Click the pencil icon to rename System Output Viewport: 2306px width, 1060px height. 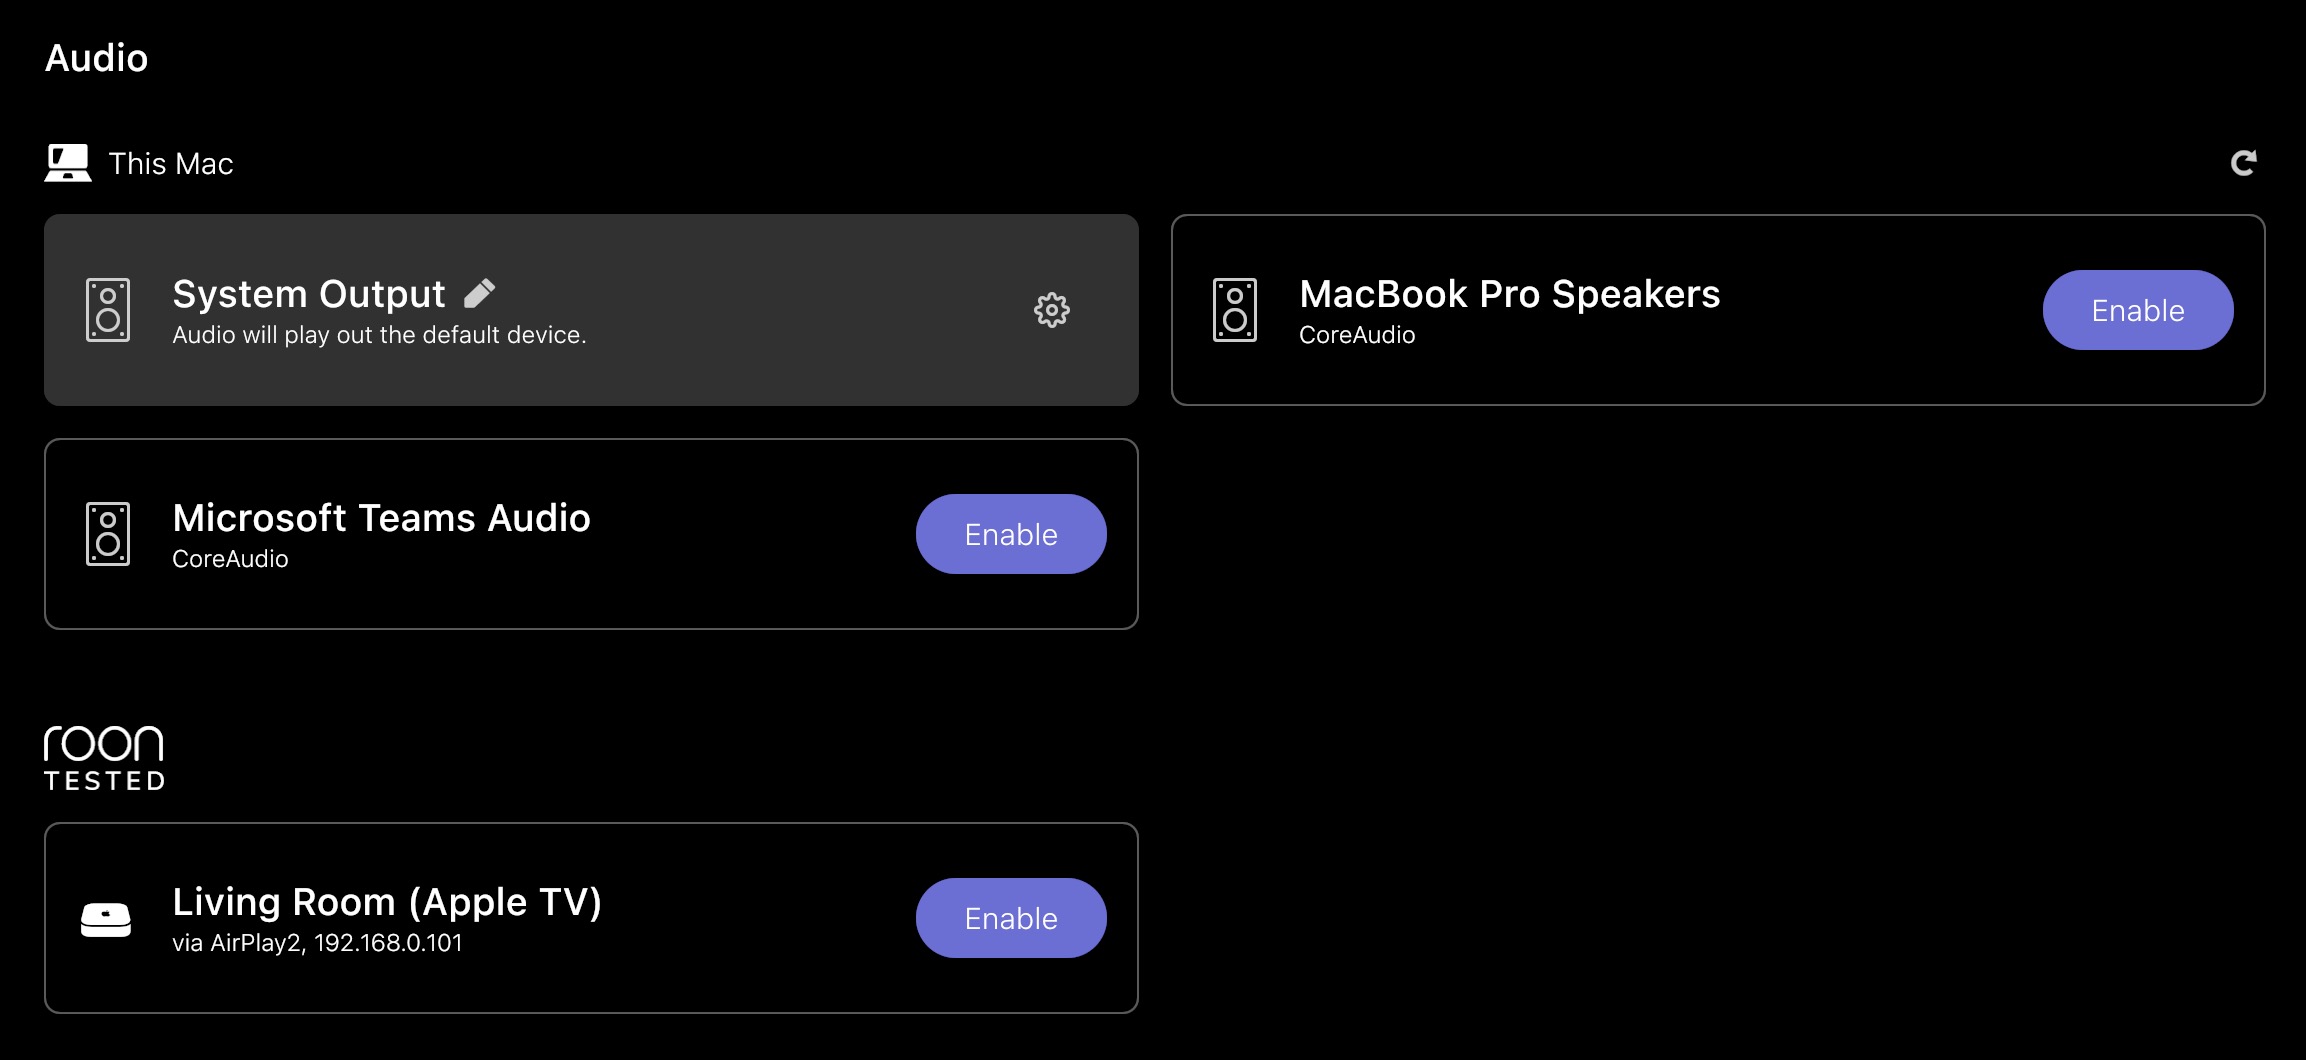(x=480, y=293)
